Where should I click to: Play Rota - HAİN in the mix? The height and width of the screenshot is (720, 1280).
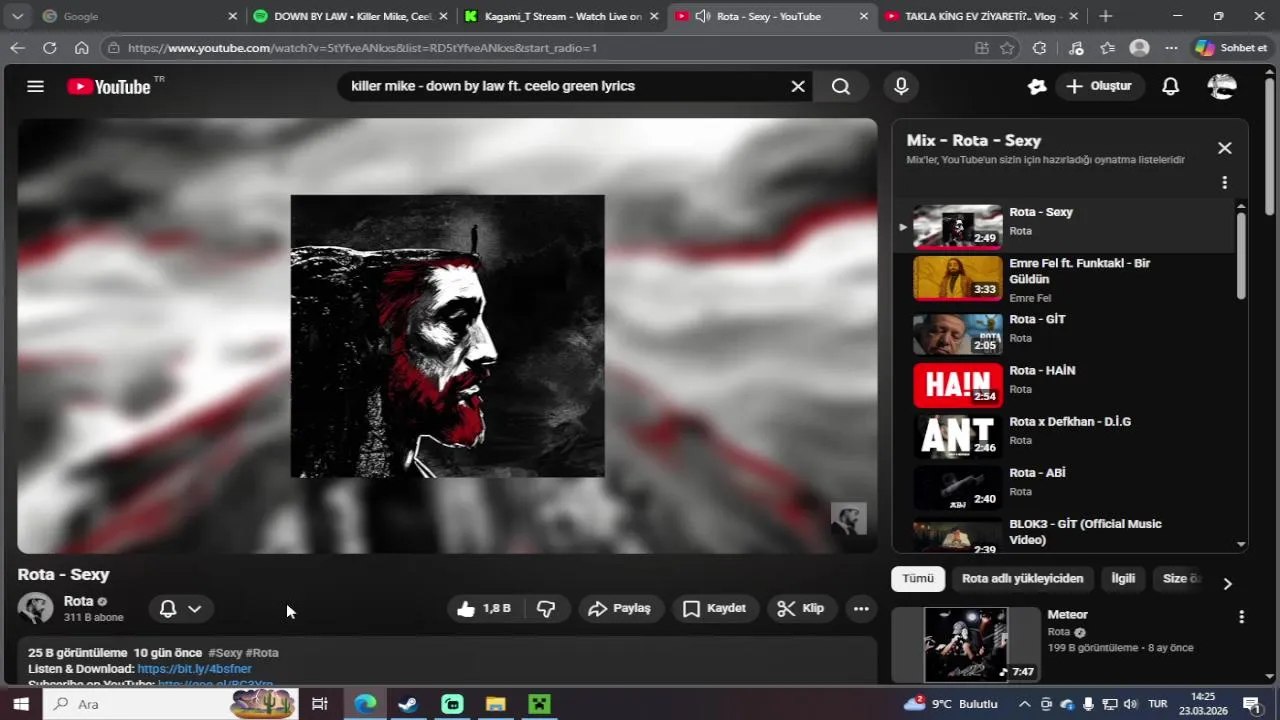pyautogui.click(x=1065, y=385)
